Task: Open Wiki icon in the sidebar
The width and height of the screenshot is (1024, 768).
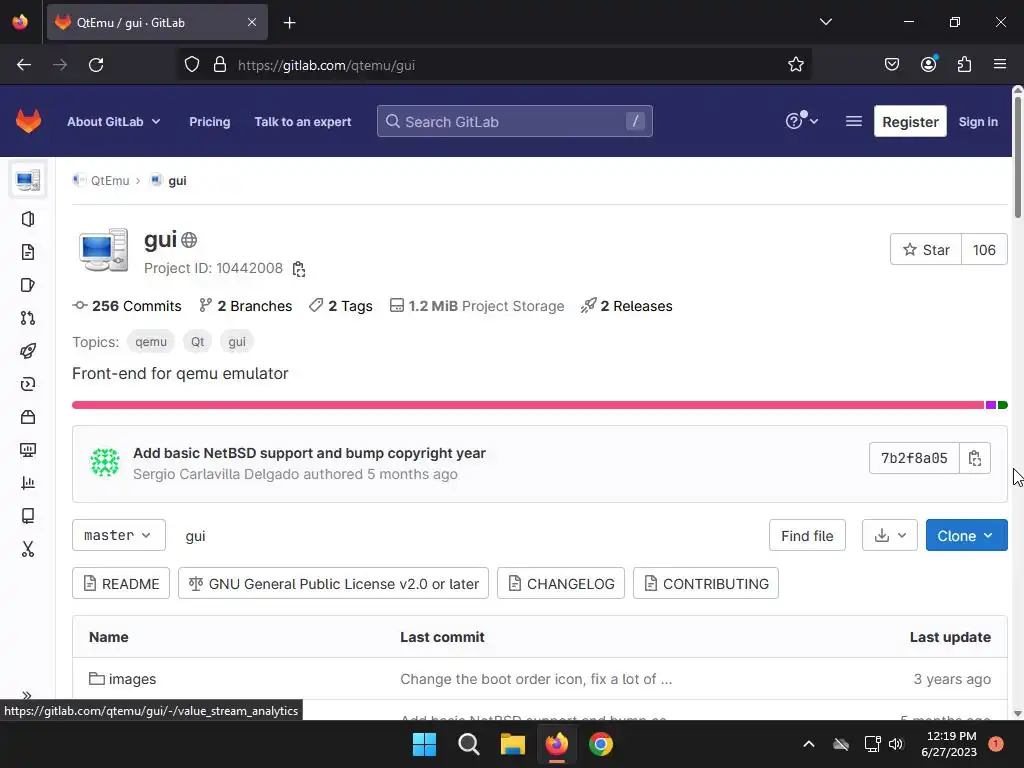Action: point(28,516)
